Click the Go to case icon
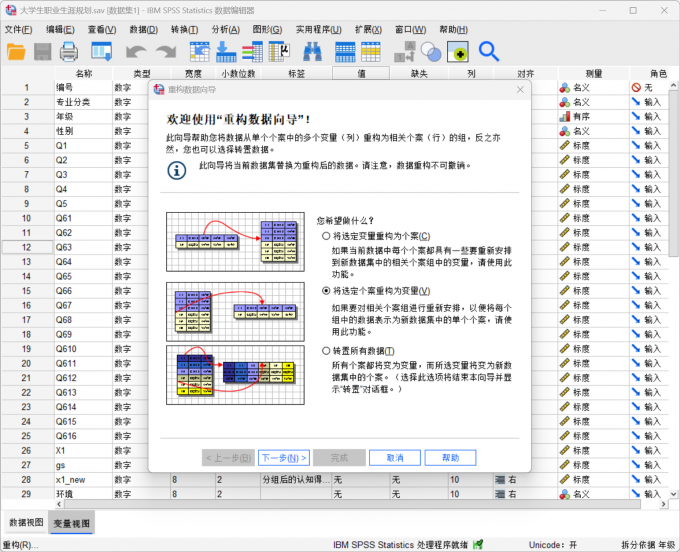The height and width of the screenshot is (552, 680). coord(199,52)
